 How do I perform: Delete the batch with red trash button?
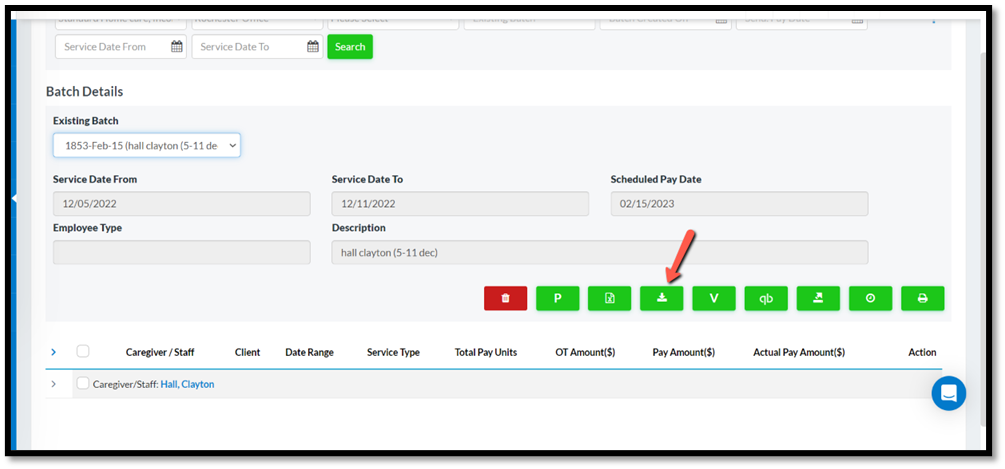(x=505, y=299)
